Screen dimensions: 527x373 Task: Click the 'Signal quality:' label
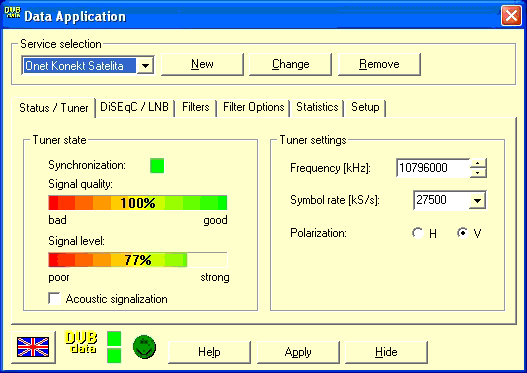coord(80,184)
